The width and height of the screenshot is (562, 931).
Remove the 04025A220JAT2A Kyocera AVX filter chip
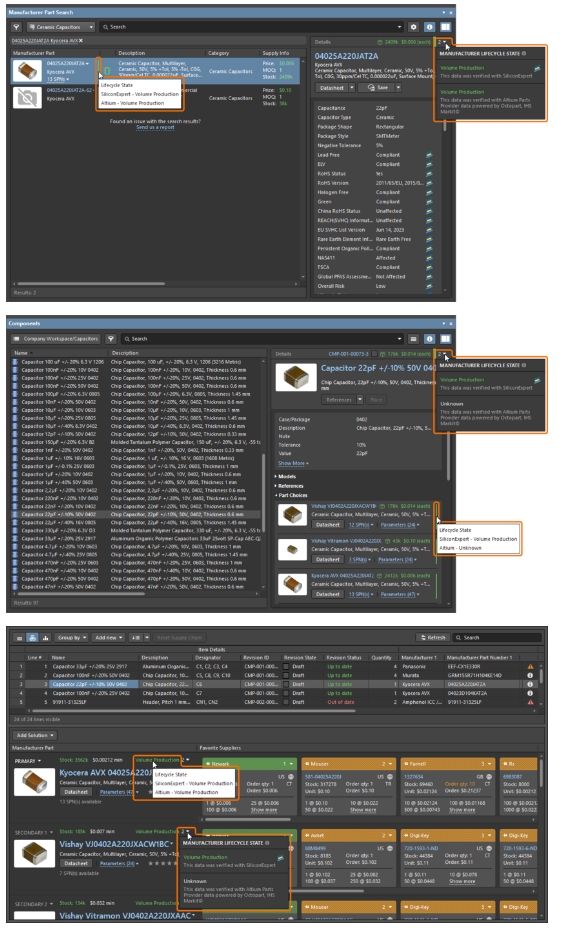81,40
